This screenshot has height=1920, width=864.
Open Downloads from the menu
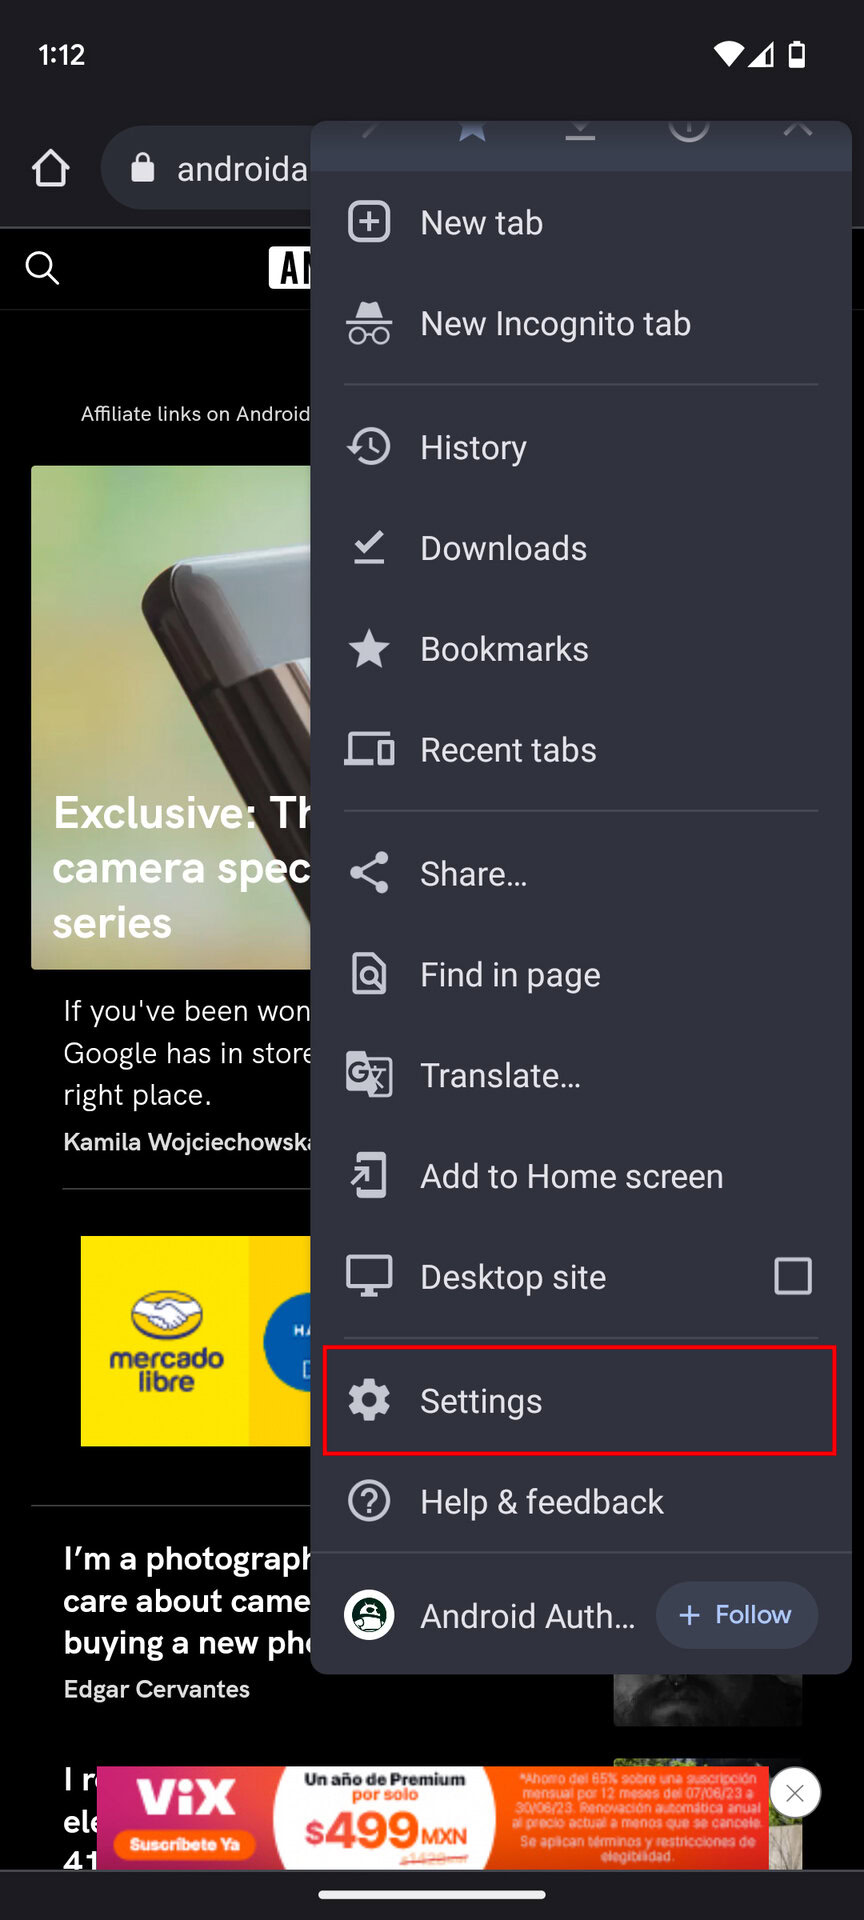click(x=581, y=548)
